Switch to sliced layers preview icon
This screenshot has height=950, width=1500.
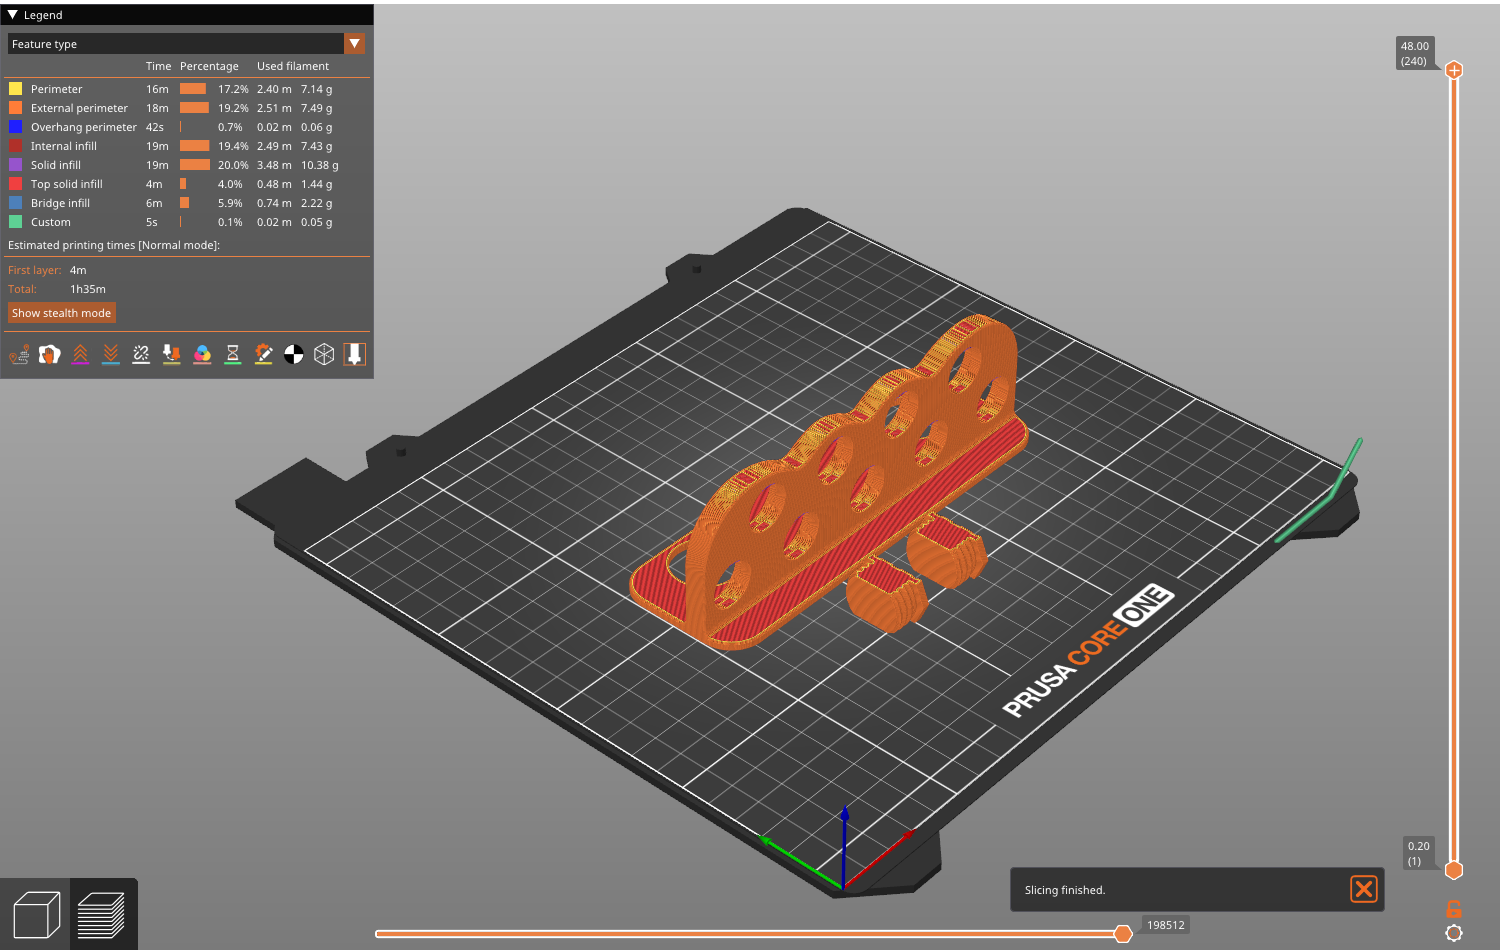[x=101, y=914]
